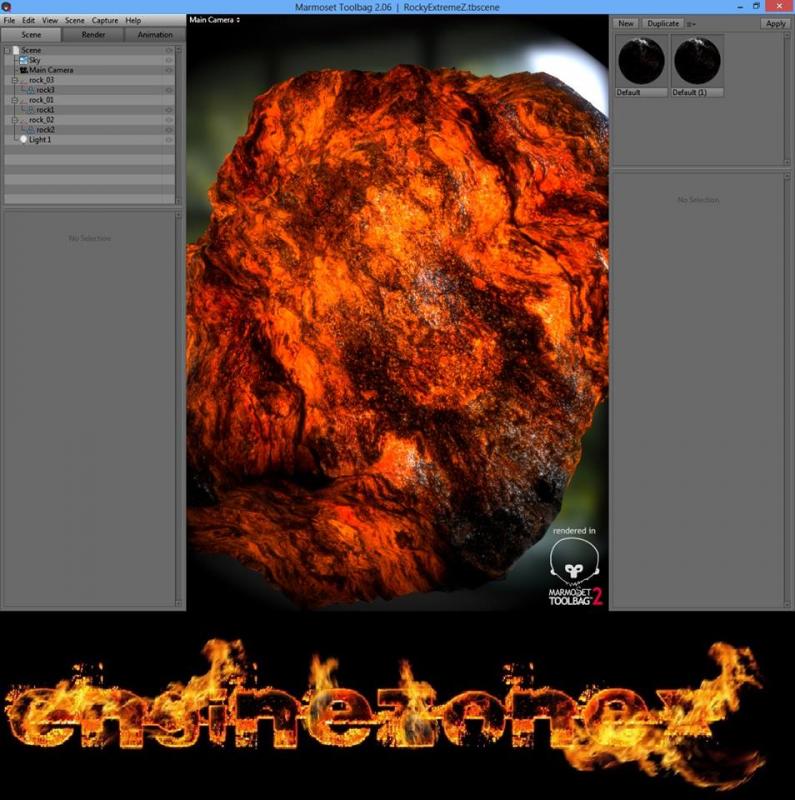Click the rock1 mesh icon
The width and height of the screenshot is (795, 800).
click(31, 110)
